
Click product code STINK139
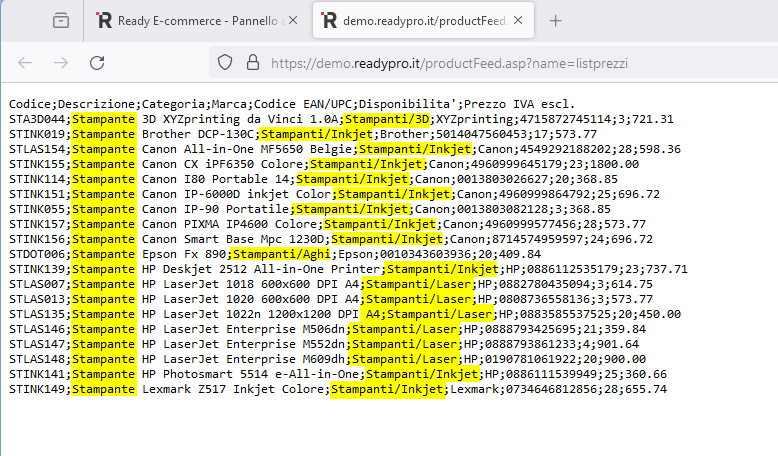pos(37,269)
